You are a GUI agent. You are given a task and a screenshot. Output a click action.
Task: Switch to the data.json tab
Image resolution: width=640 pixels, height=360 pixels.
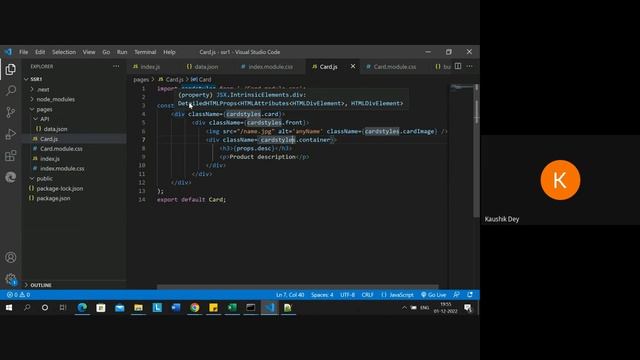click(206, 67)
